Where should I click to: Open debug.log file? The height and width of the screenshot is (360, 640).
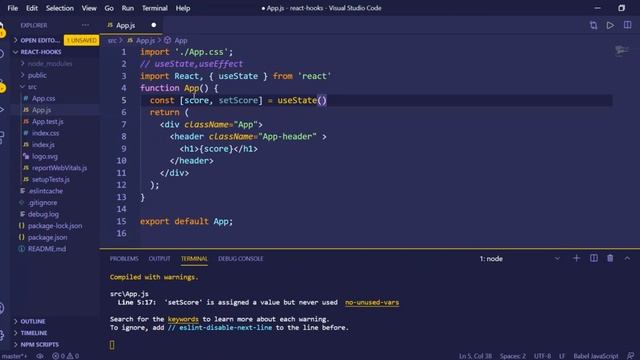click(x=43, y=214)
